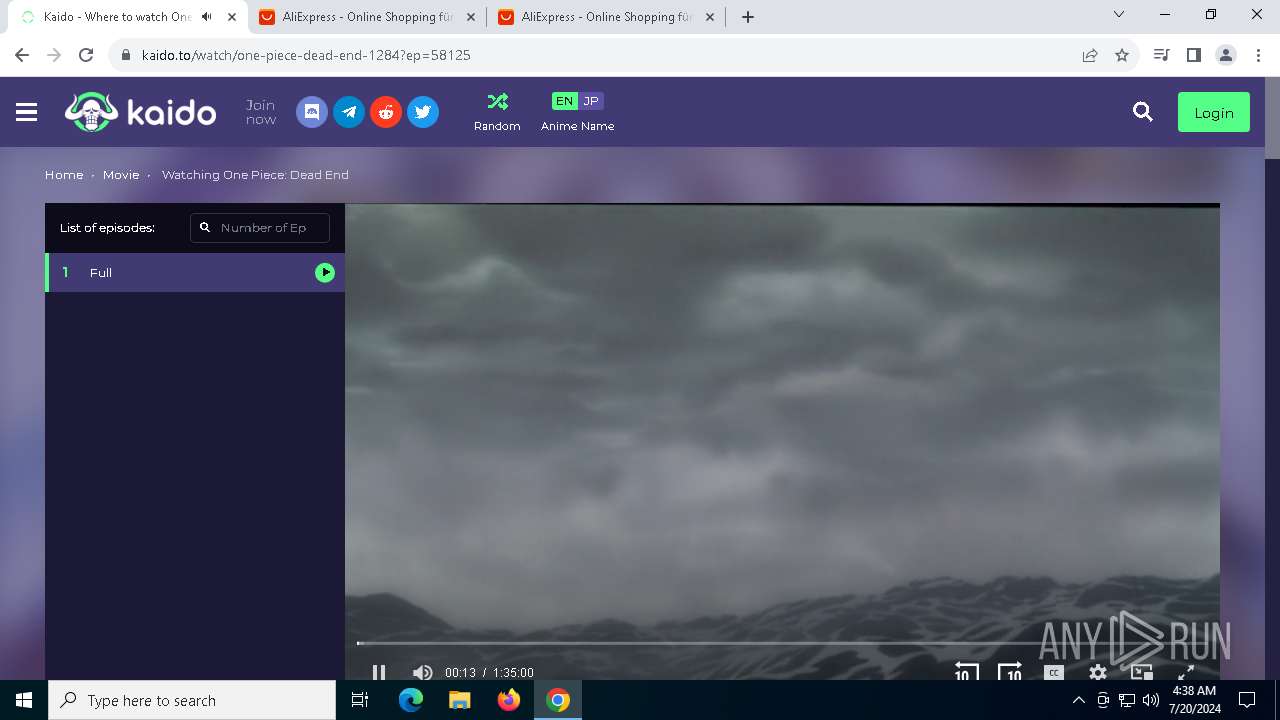The height and width of the screenshot is (720, 1280).
Task: Focus the Number of Ep search field
Action: tap(260, 228)
